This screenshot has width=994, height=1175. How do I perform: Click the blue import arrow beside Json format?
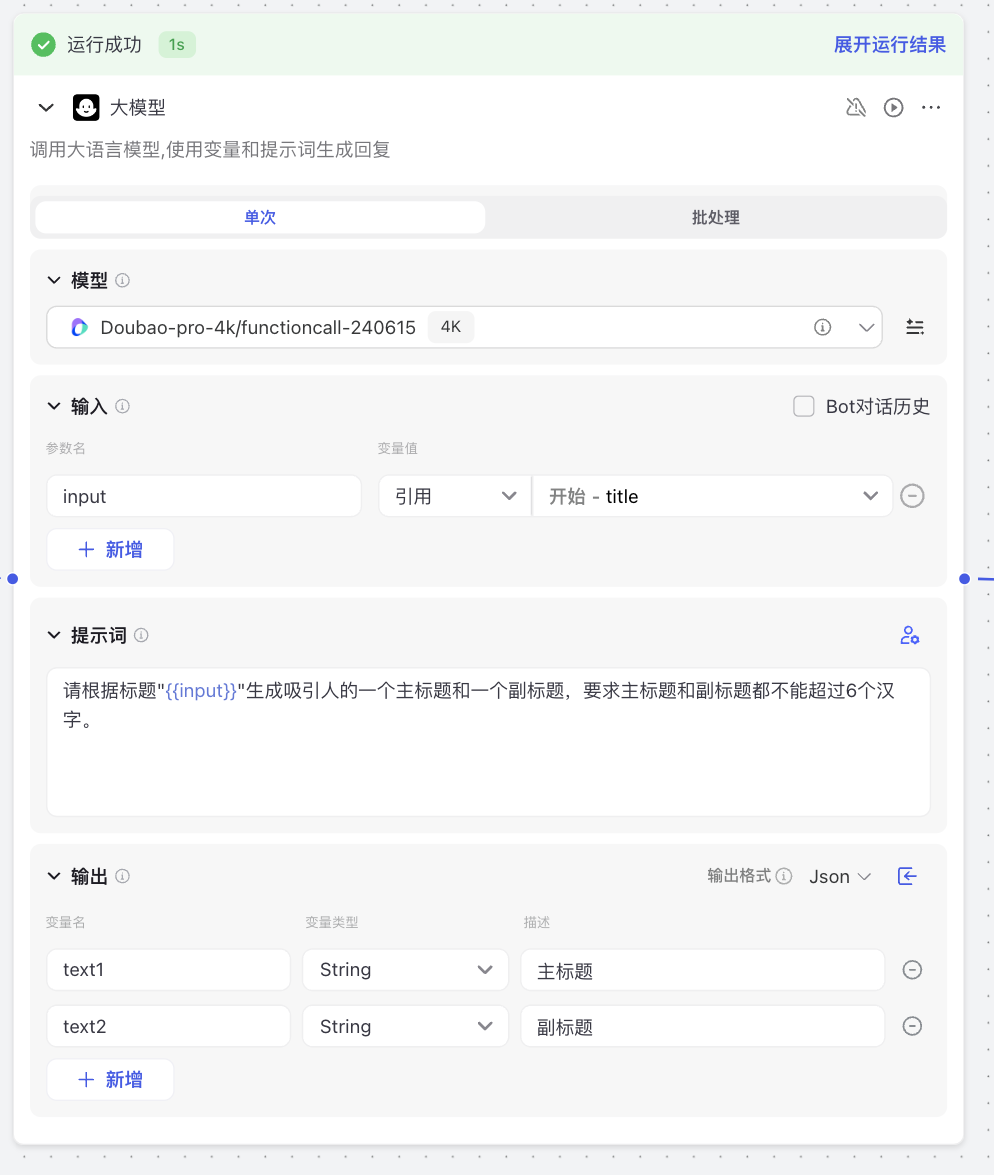pyautogui.click(x=907, y=876)
